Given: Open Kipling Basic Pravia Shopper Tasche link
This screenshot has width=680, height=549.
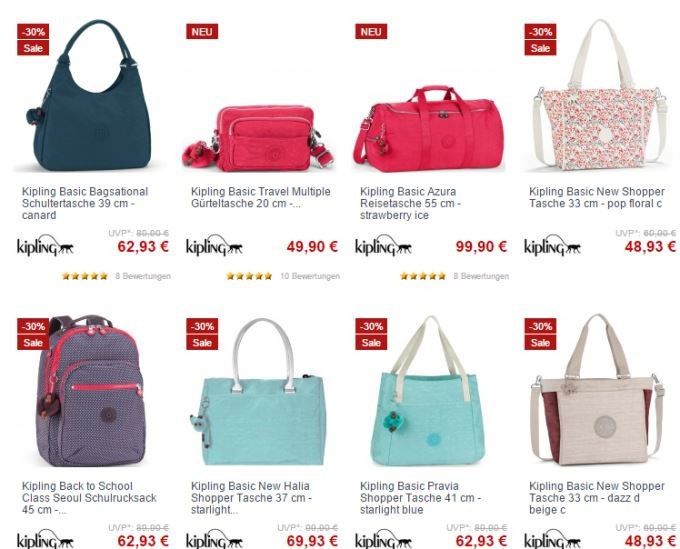Looking at the screenshot, I should (x=420, y=498).
